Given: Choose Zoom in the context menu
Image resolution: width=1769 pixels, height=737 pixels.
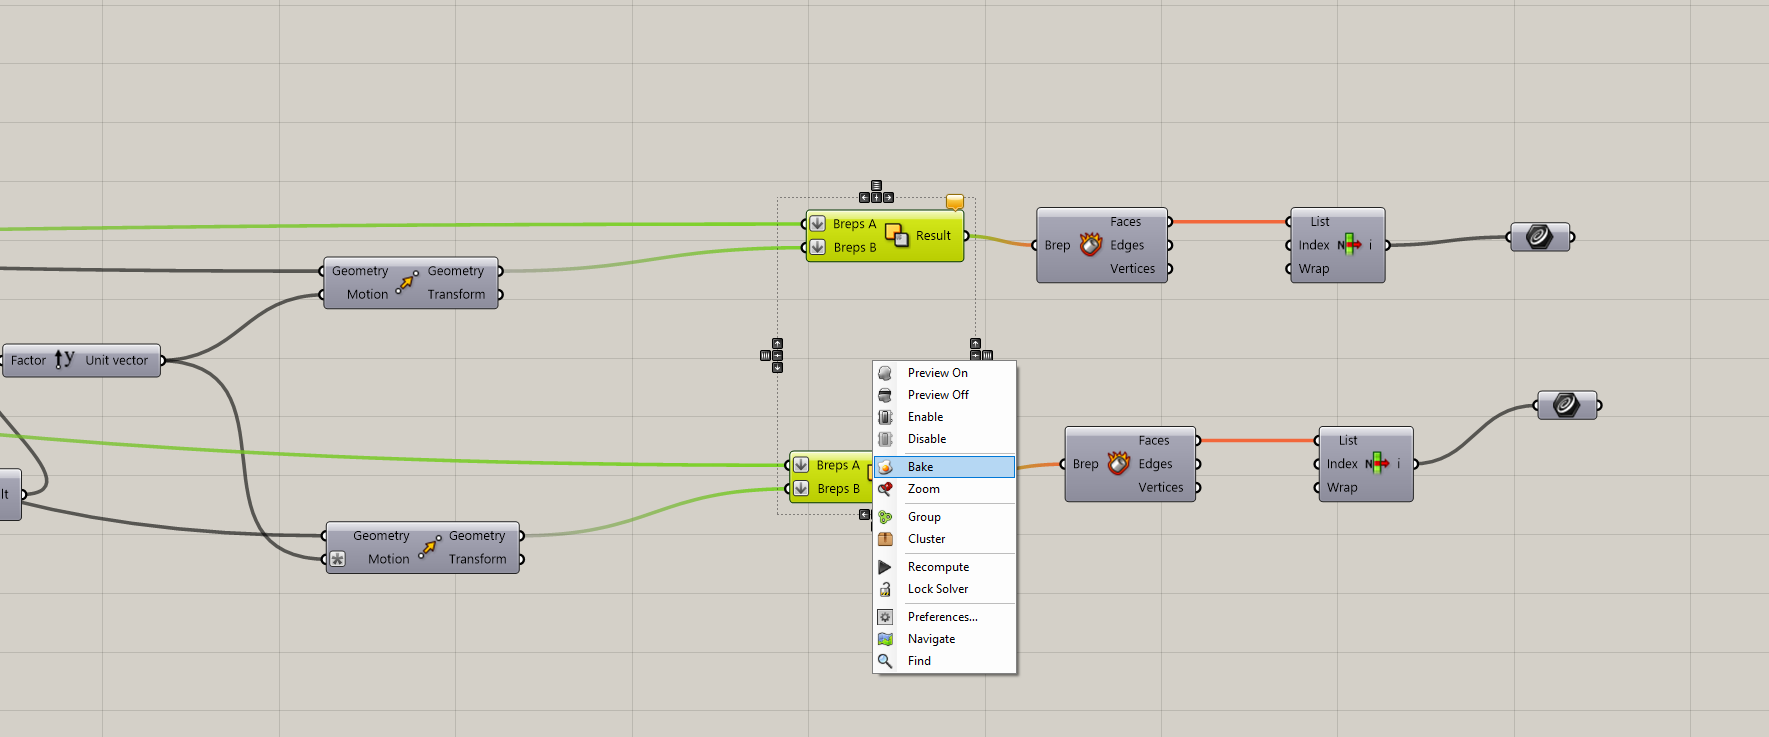Looking at the screenshot, I should [944, 489].
